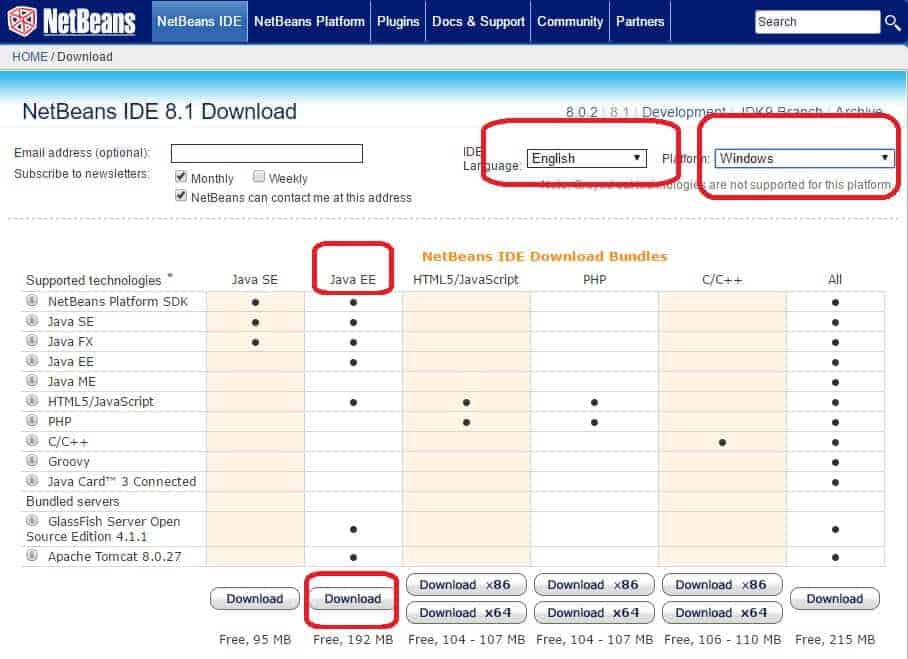This screenshot has height=659, width=908.
Task: Open info icon beside NetBeans Platform SDK row
Action: coord(32,301)
